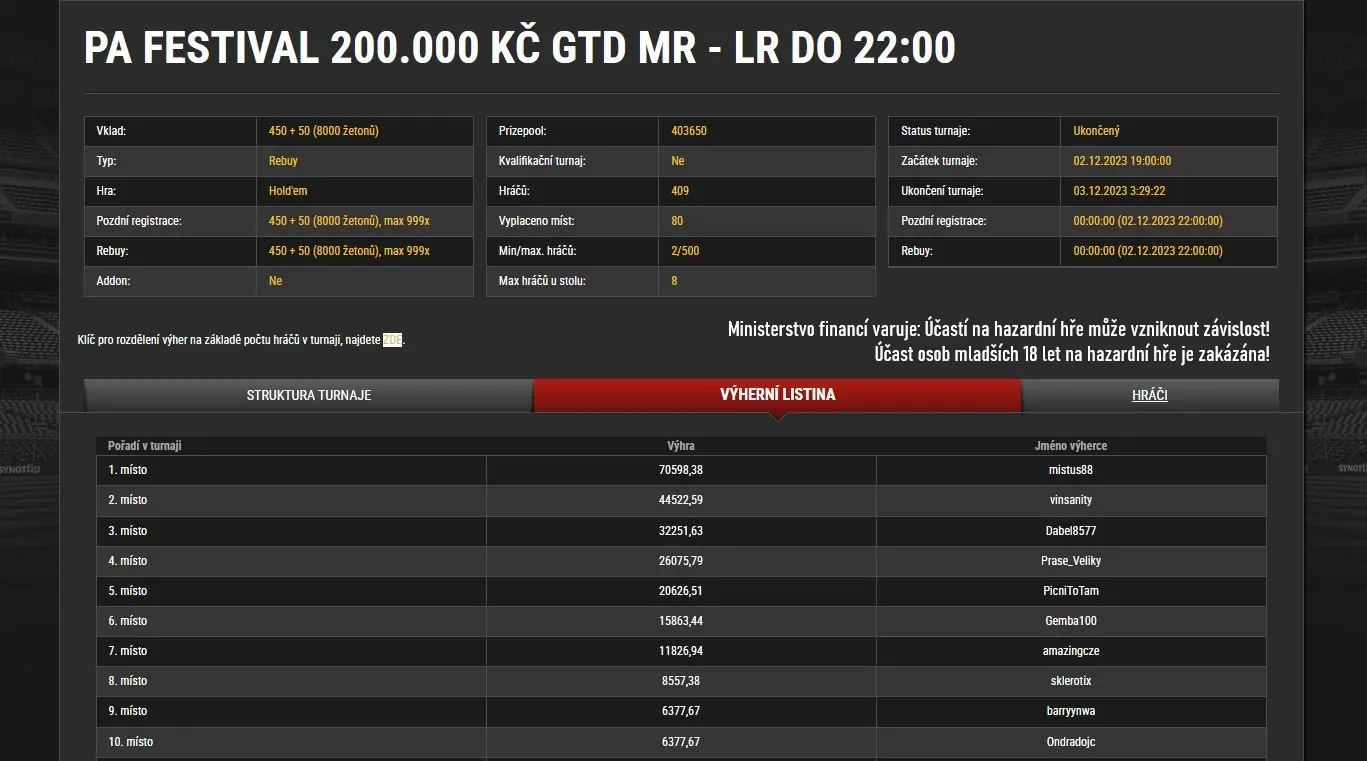The image size is (1367, 761).
Task: Select the Gemba100 winner entry
Action: [1070, 621]
